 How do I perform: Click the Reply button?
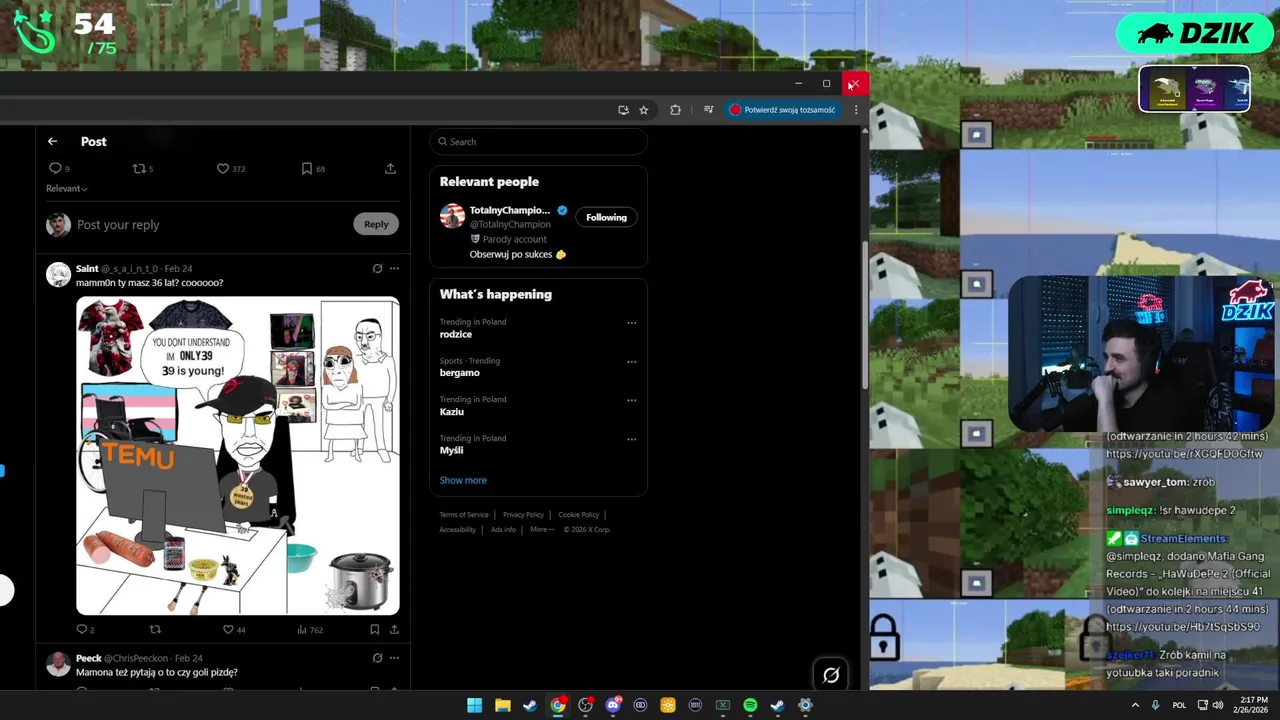[x=376, y=224]
